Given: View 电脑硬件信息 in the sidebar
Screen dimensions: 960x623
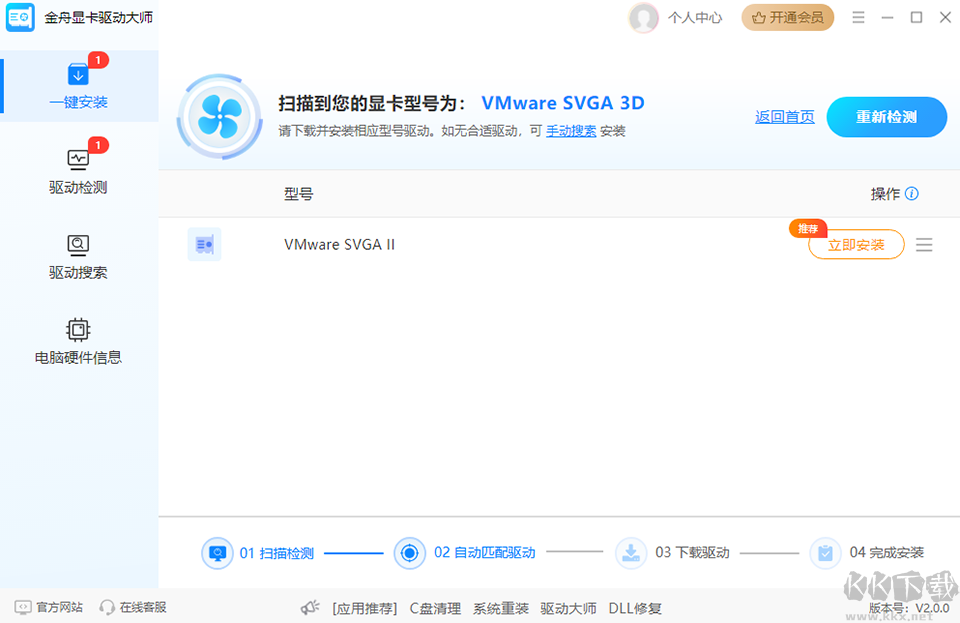Looking at the screenshot, I should pos(79,341).
